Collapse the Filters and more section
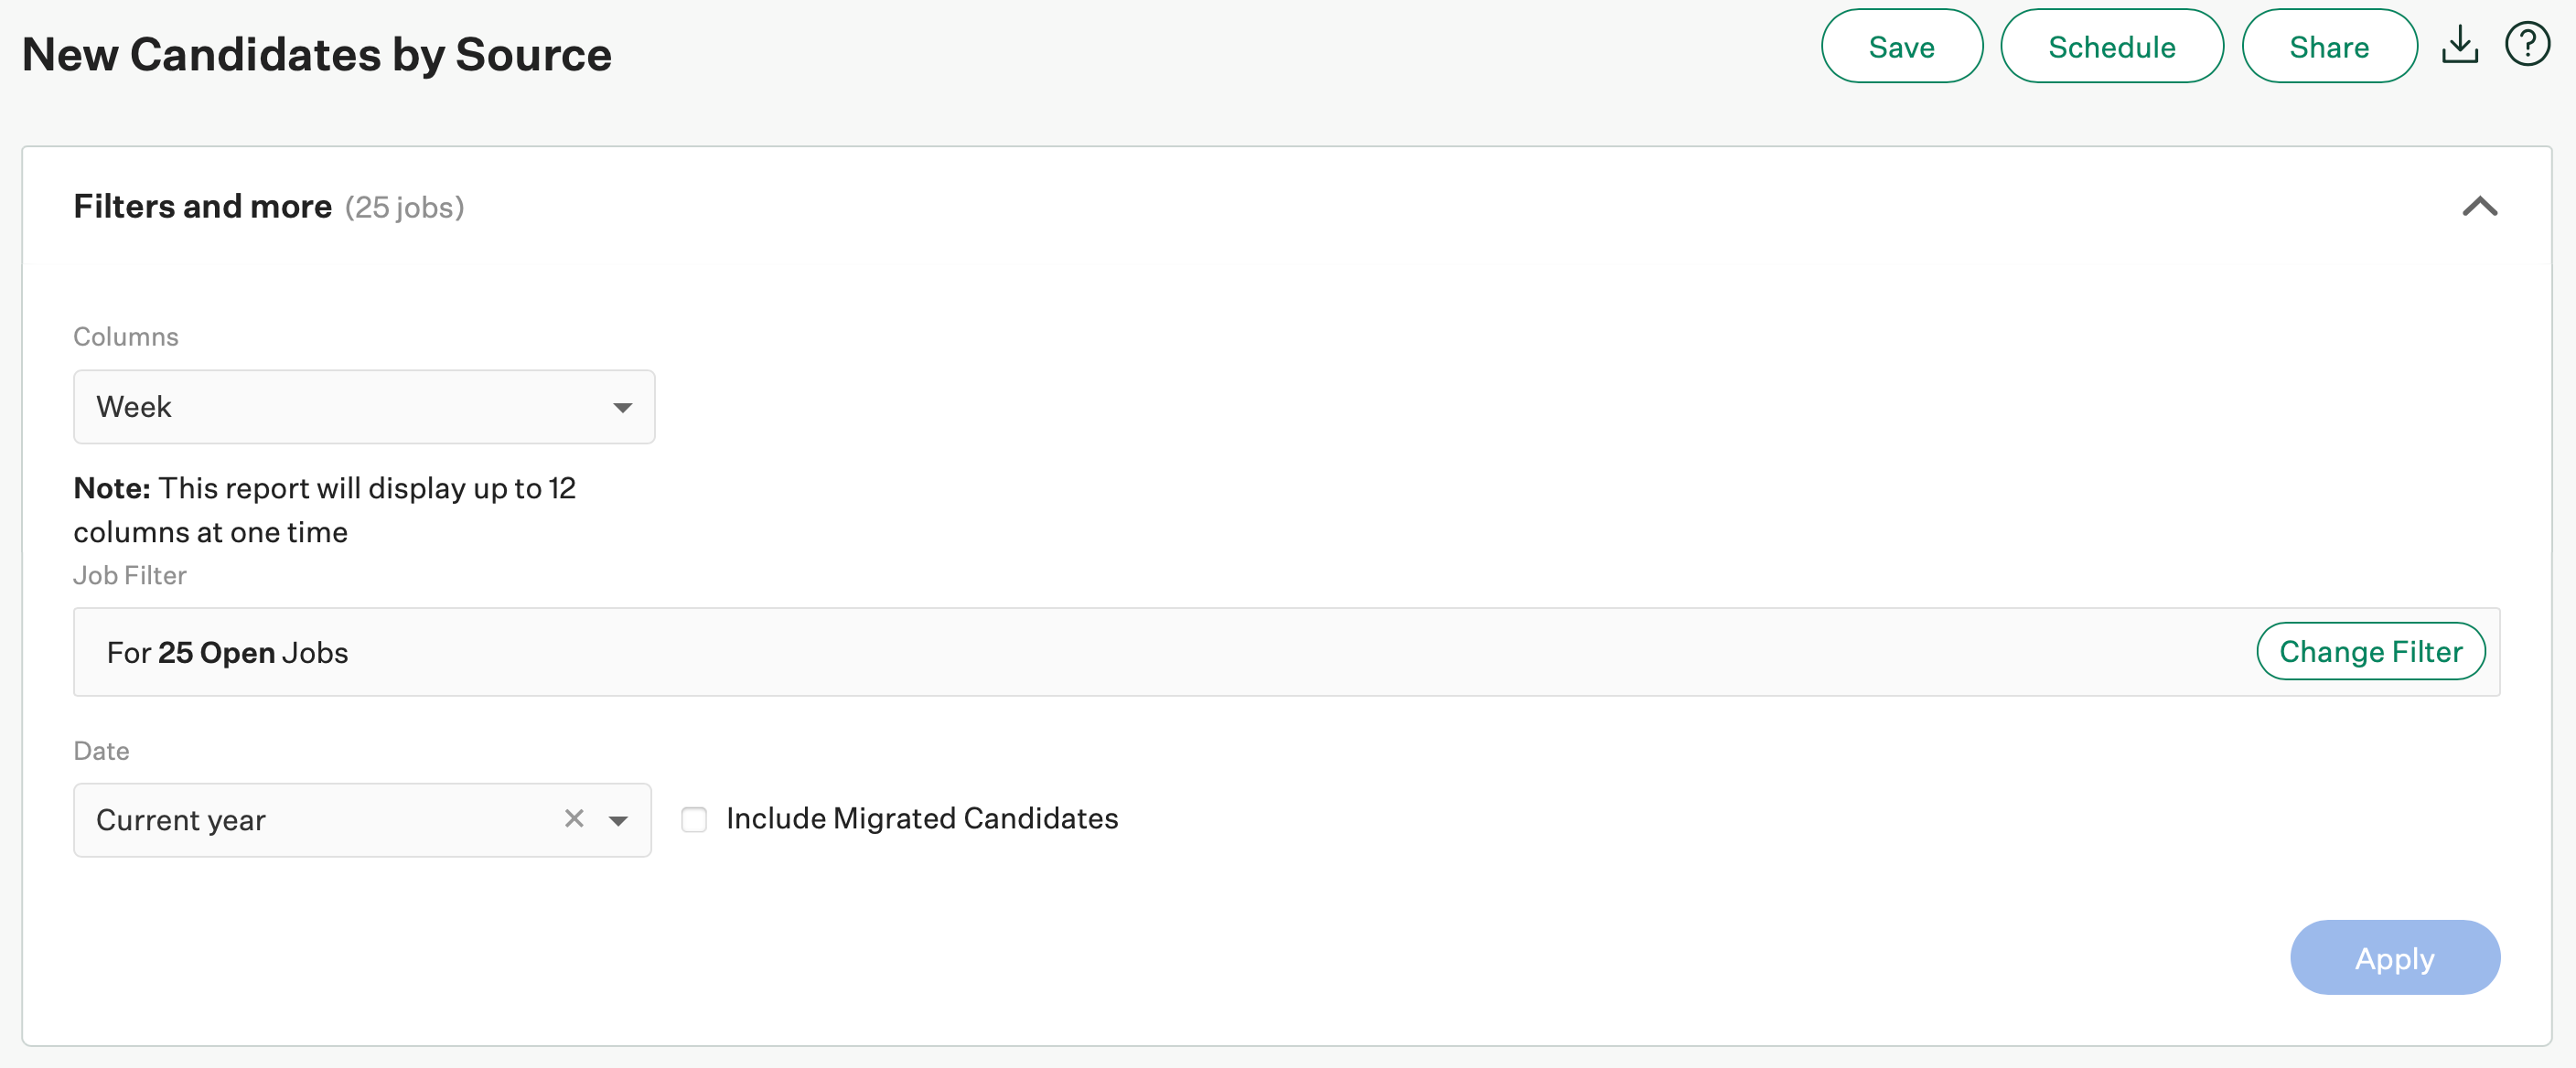Viewport: 2576px width, 1068px height. pos(2481,207)
